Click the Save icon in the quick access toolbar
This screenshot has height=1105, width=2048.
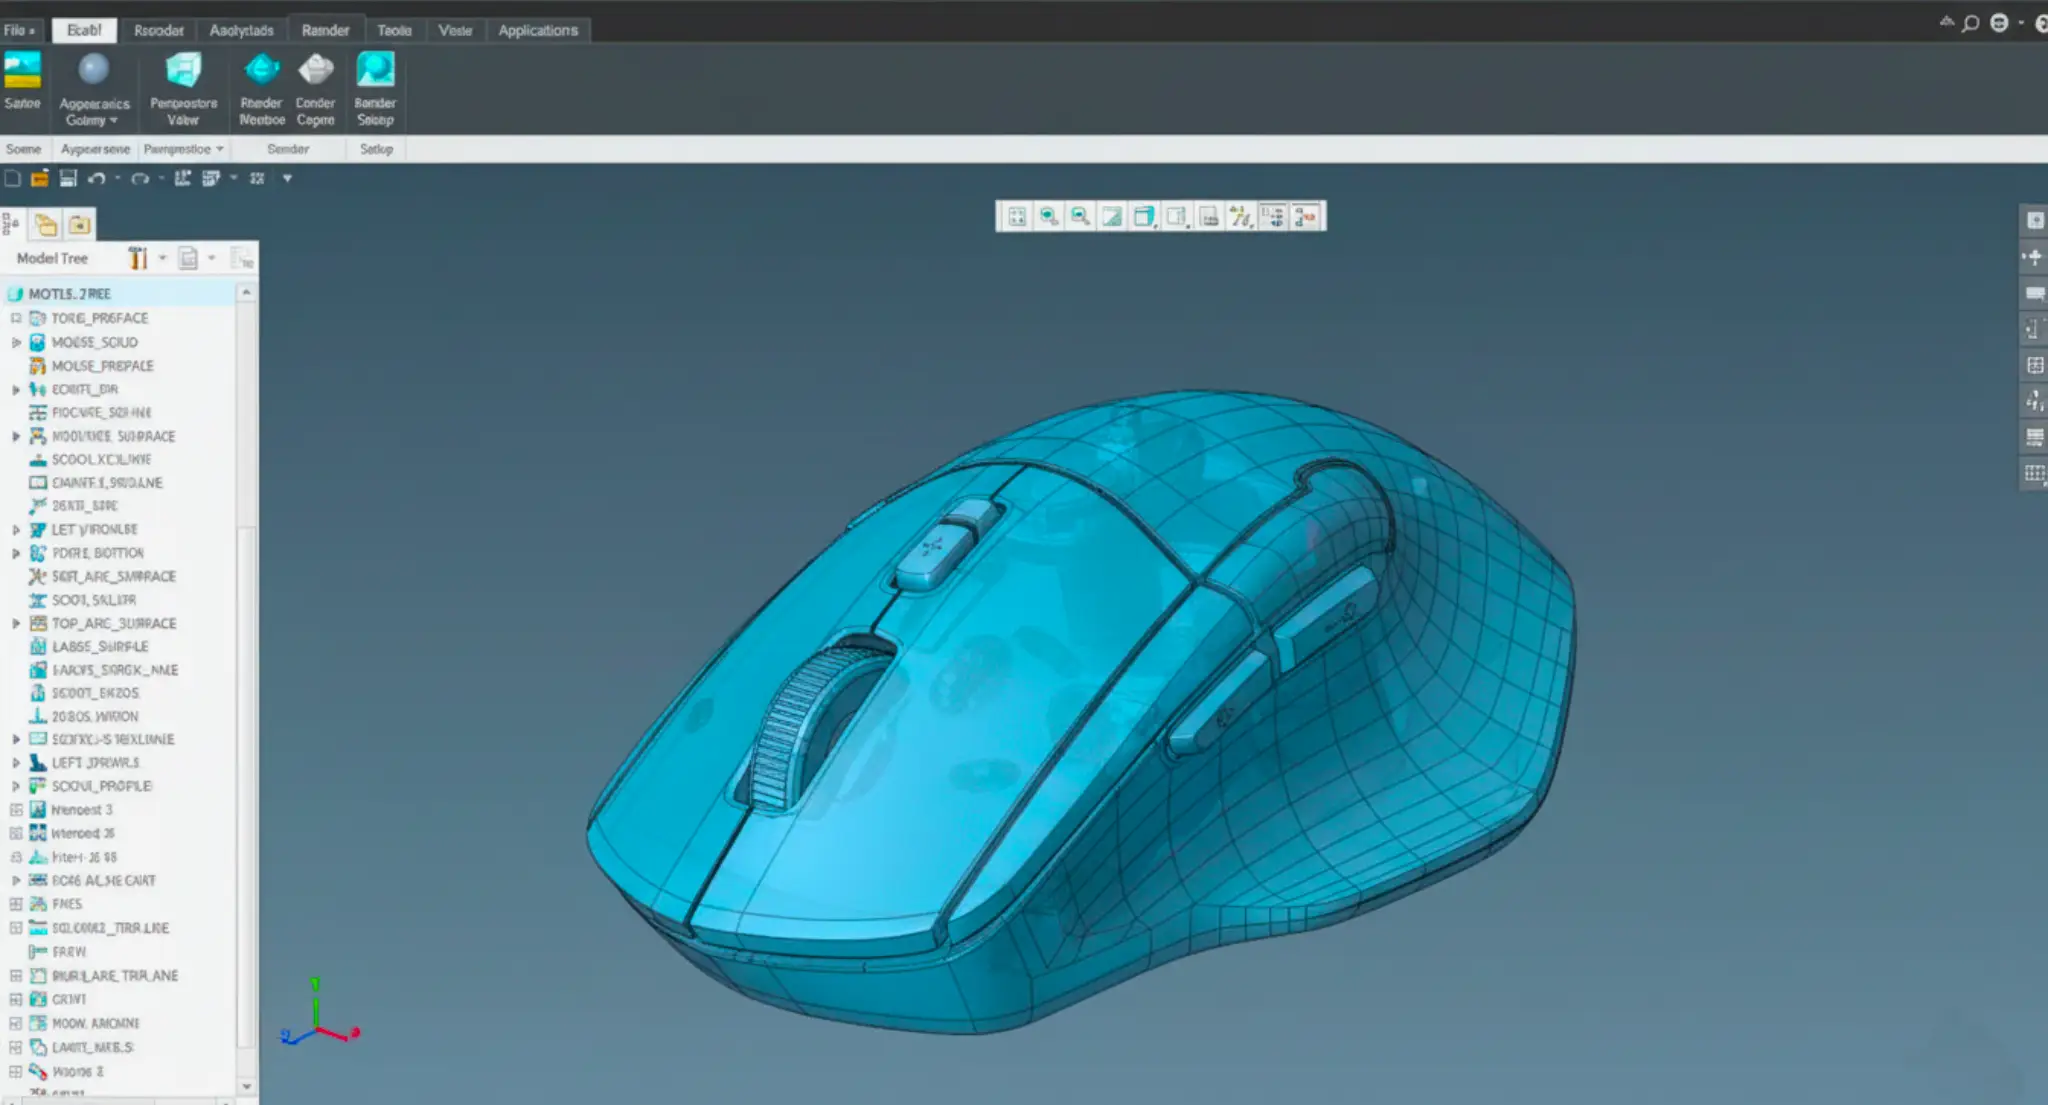coord(68,177)
